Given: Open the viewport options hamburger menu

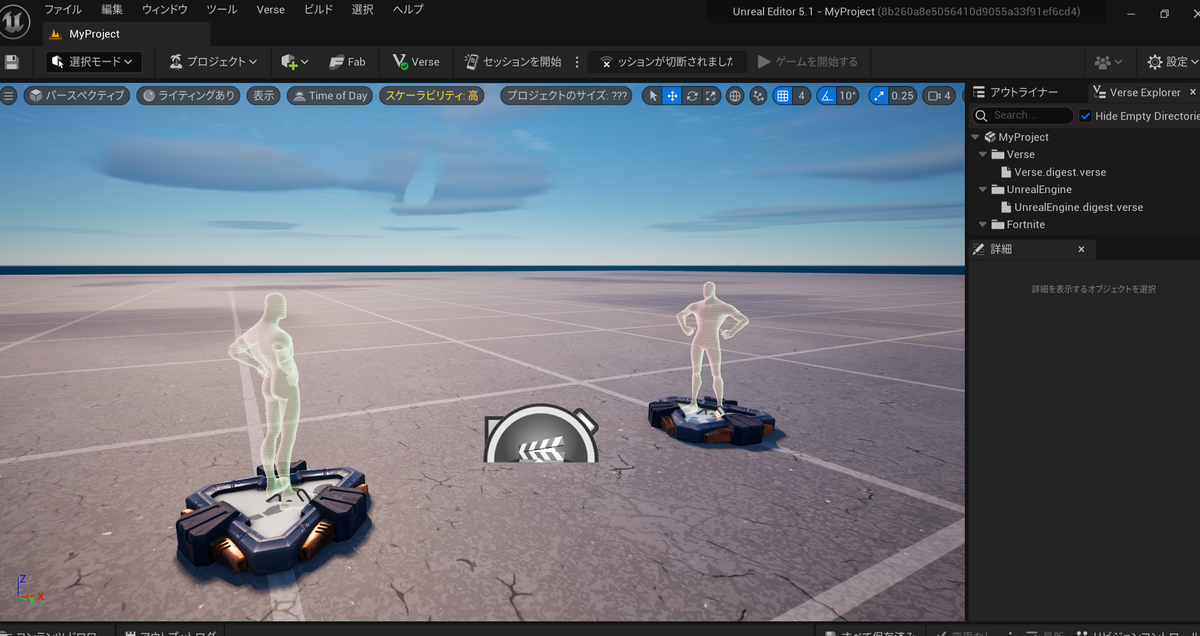Looking at the screenshot, I should click(9, 96).
